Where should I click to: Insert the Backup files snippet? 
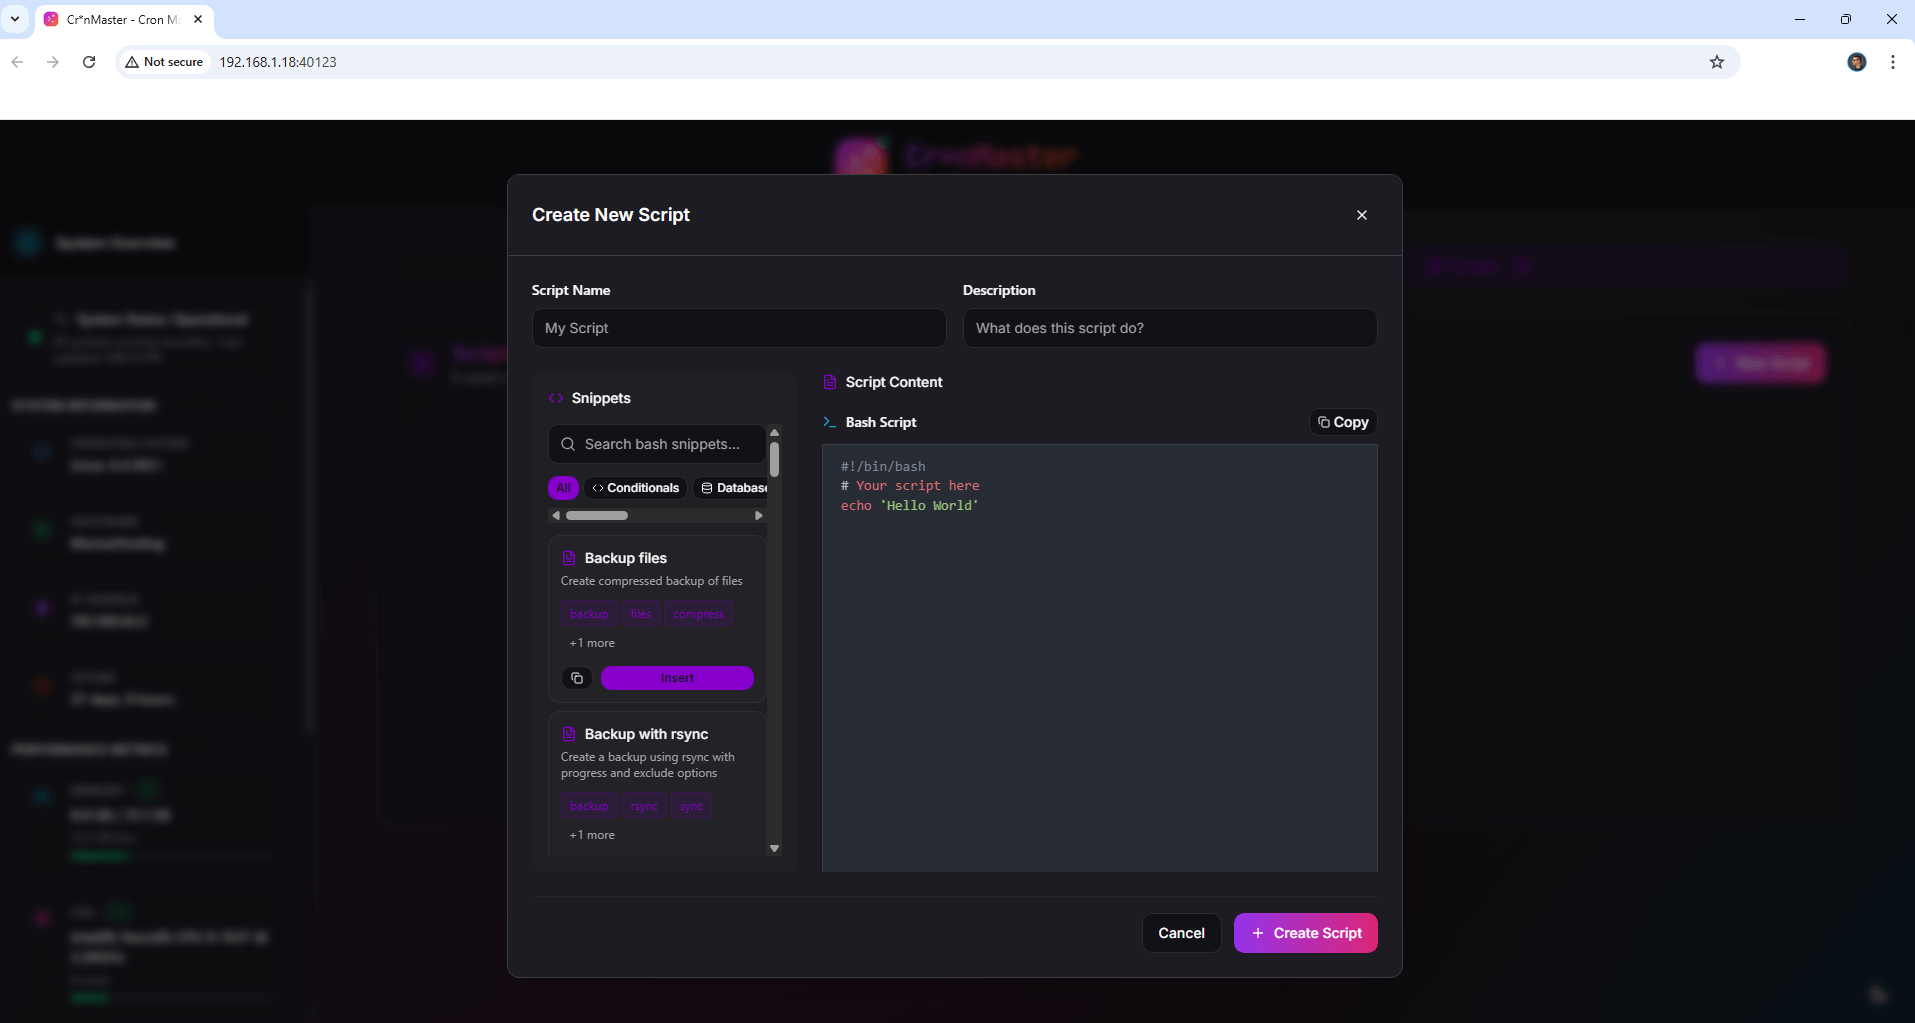(677, 678)
